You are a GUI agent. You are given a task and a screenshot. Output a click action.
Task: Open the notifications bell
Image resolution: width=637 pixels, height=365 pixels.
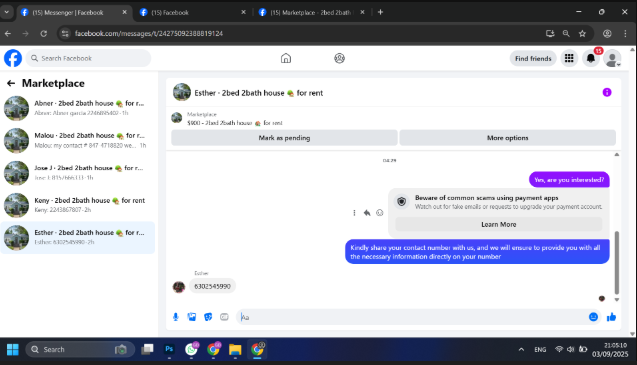click(x=591, y=59)
